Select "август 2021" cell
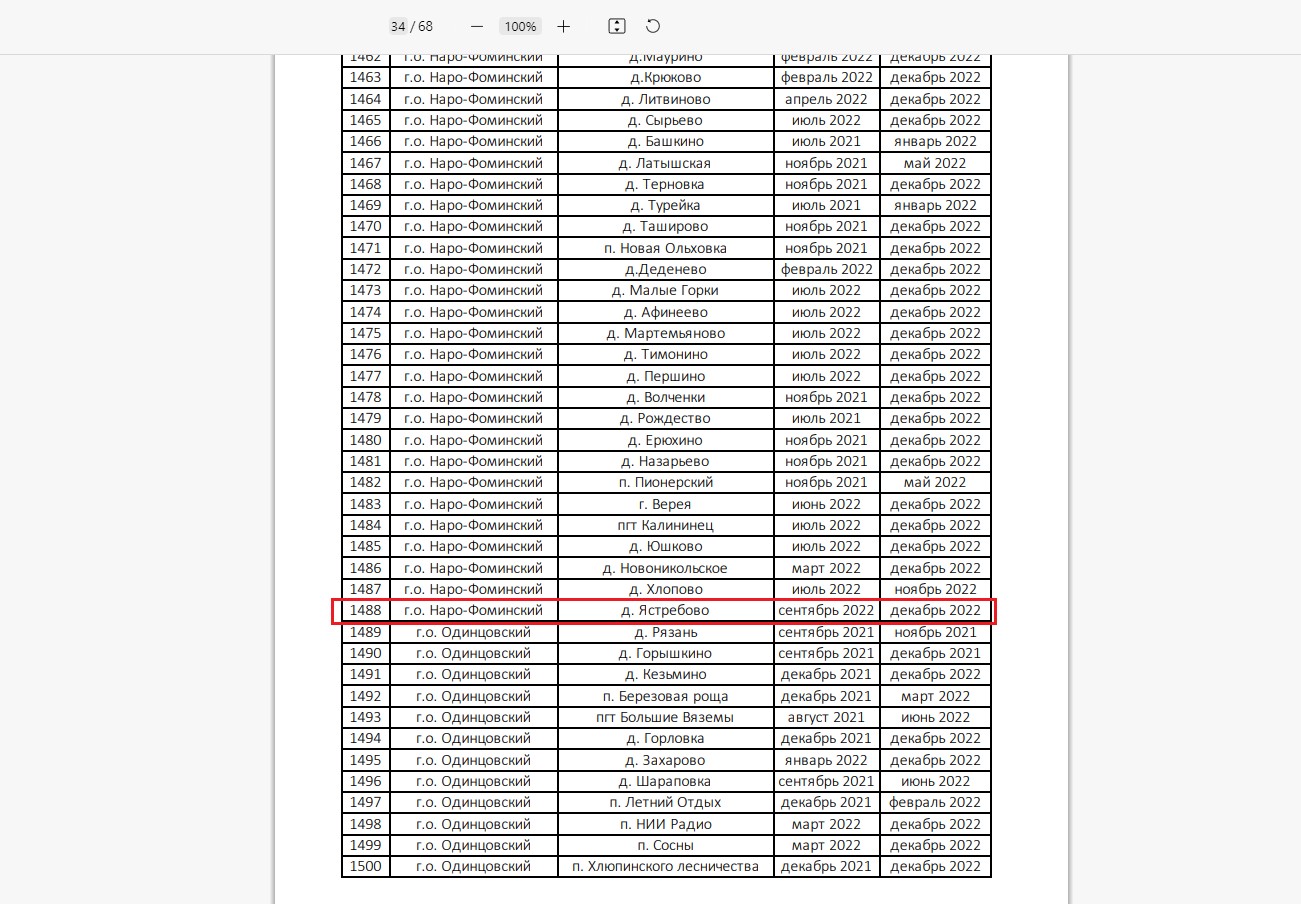 click(826, 717)
